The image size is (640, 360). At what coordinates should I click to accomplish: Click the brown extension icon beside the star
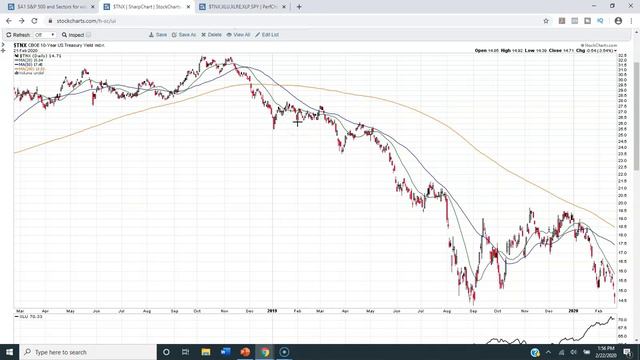562,21
